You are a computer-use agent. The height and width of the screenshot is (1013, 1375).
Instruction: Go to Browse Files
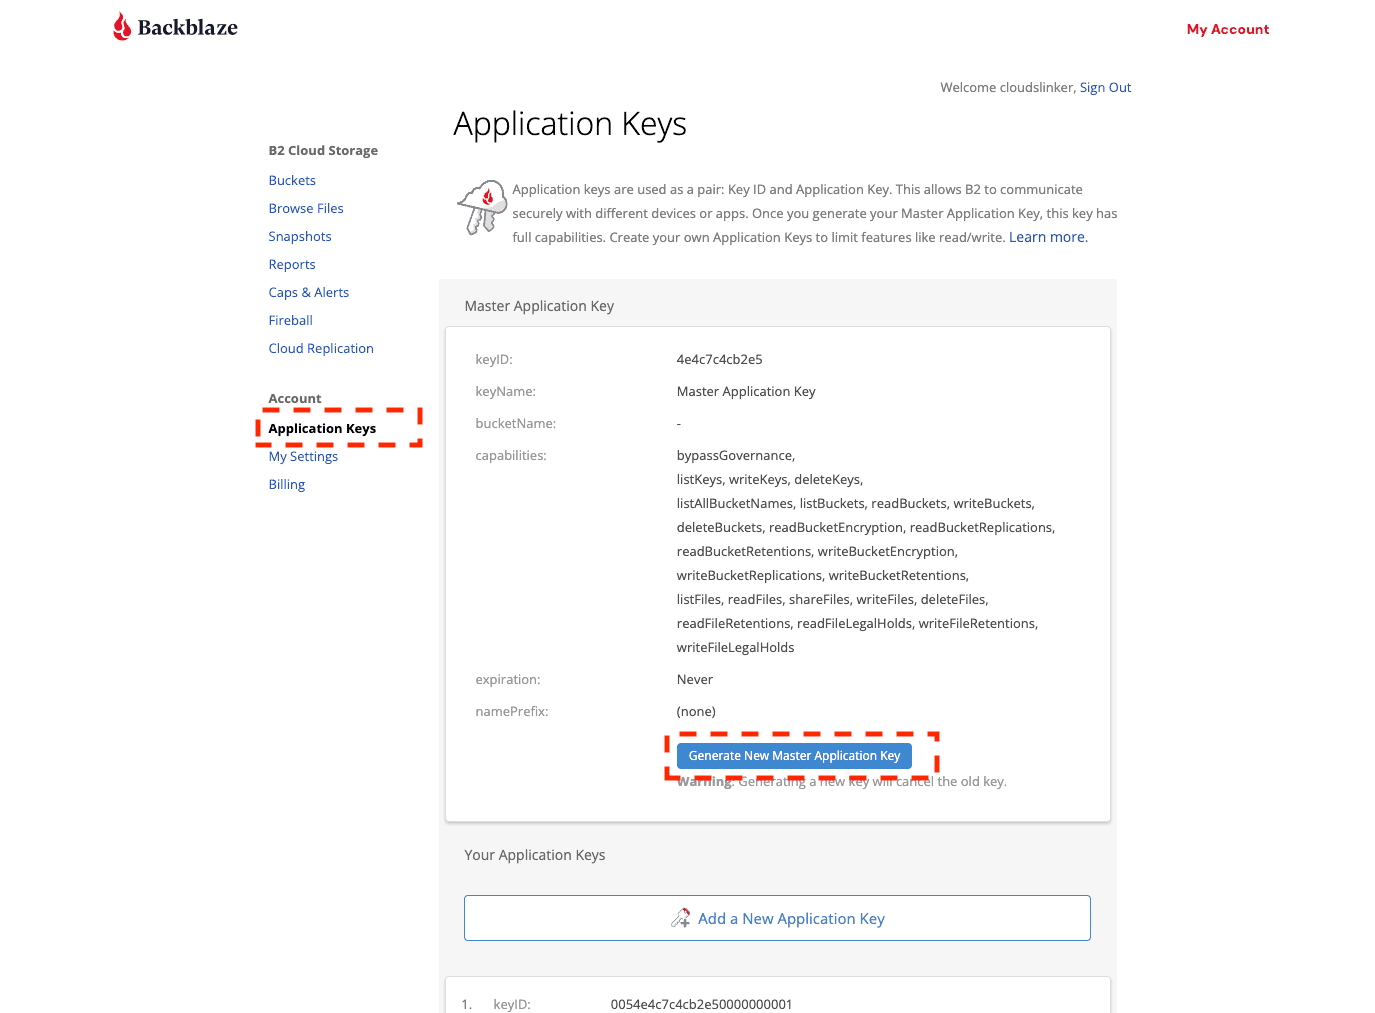(x=306, y=208)
